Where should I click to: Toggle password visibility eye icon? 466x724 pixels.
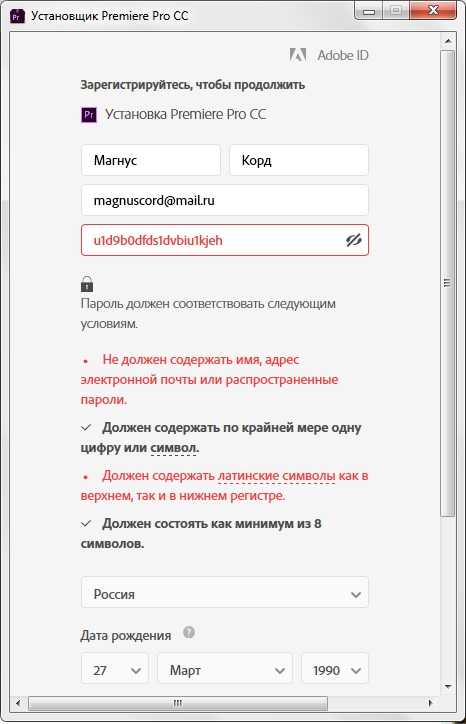(x=354, y=240)
